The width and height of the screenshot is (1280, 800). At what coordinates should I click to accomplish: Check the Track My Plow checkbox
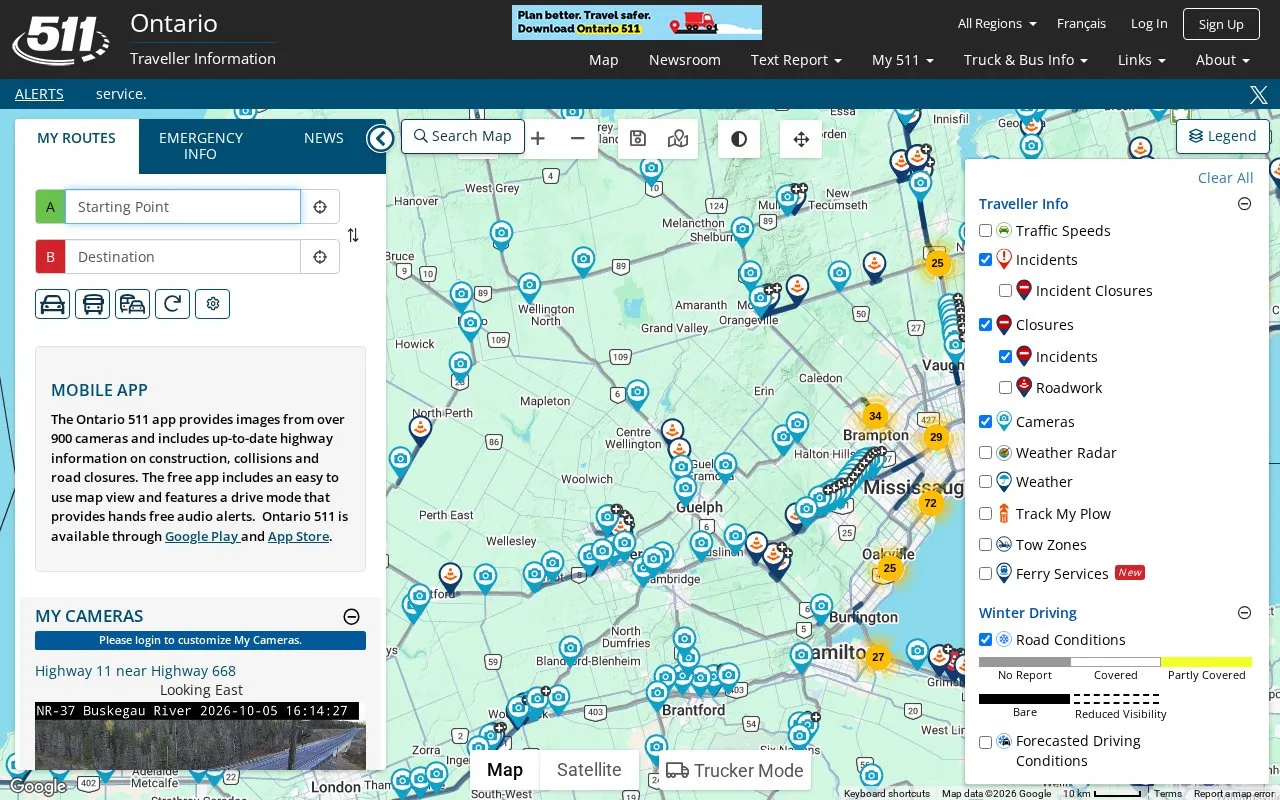(x=986, y=514)
